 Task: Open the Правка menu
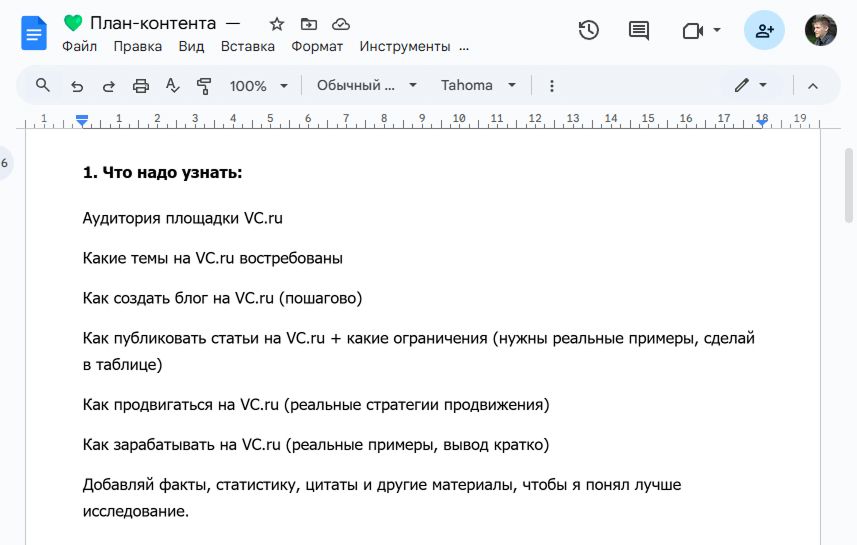coord(138,46)
